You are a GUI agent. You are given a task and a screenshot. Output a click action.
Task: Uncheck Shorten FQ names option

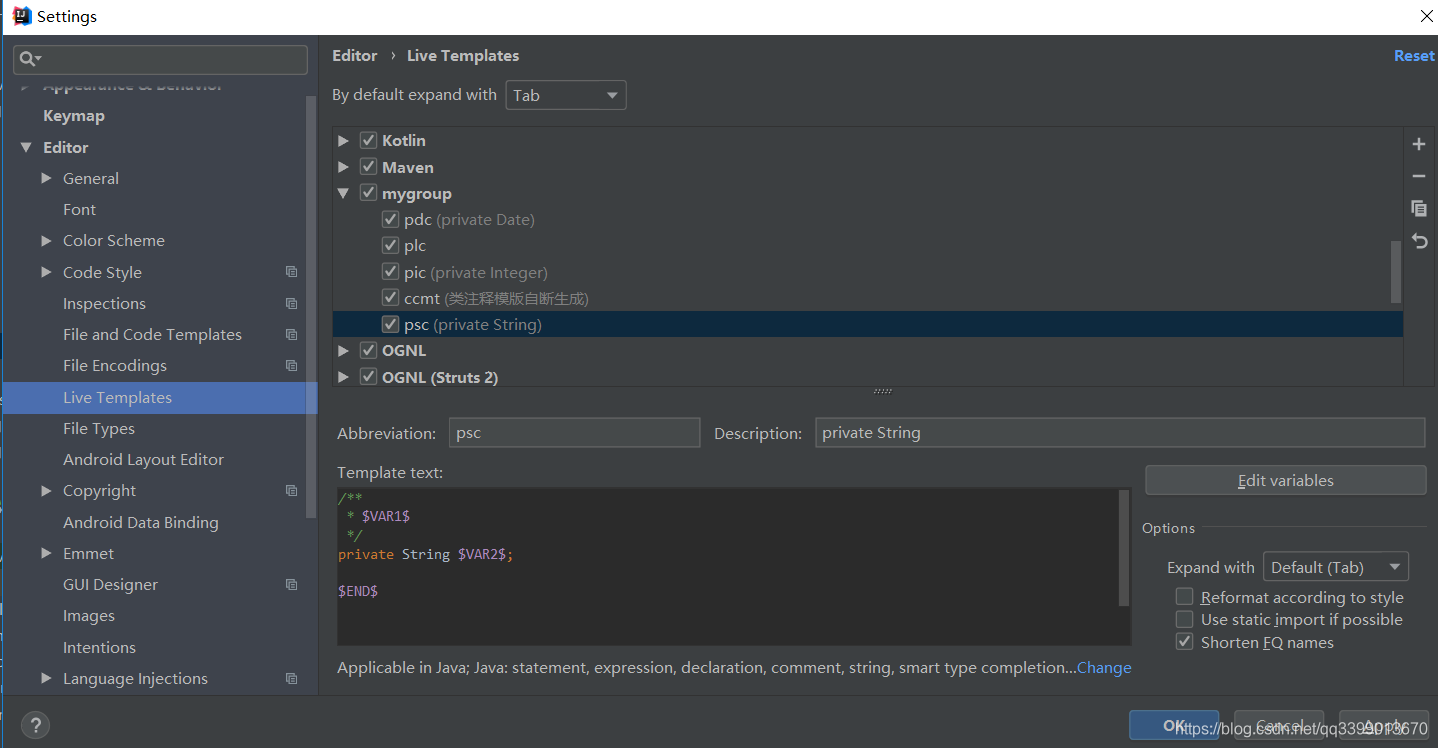[1184, 642]
